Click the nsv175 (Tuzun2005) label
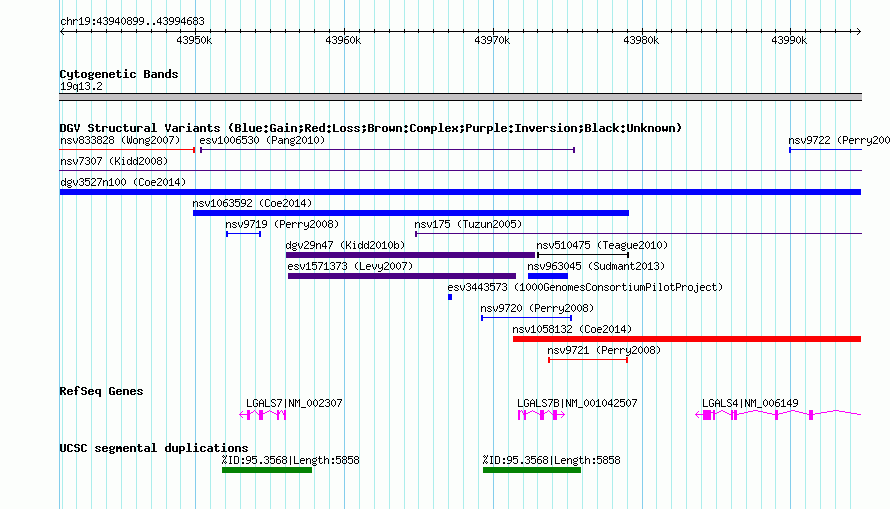This screenshot has height=509, width=890. pos(468,224)
